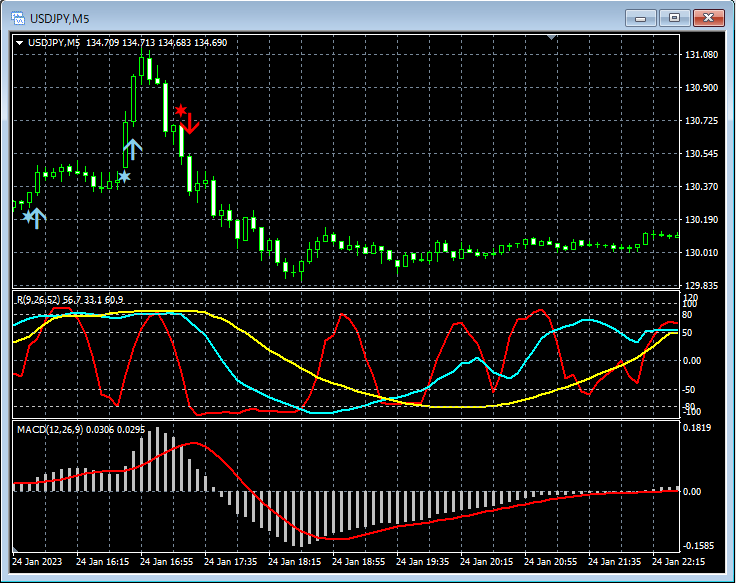
Task: Click the blue star near 130.370
Action: 124,177
